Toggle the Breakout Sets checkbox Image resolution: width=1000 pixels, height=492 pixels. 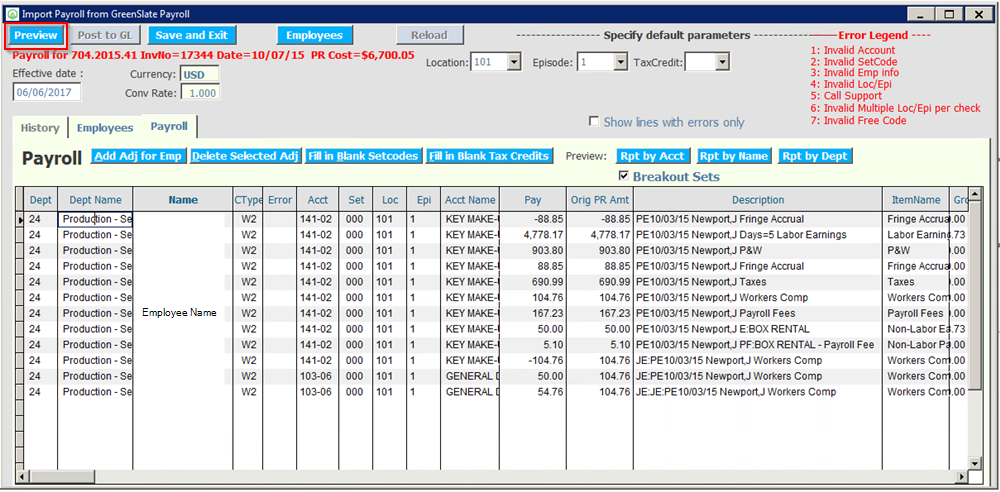click(624, 175)
